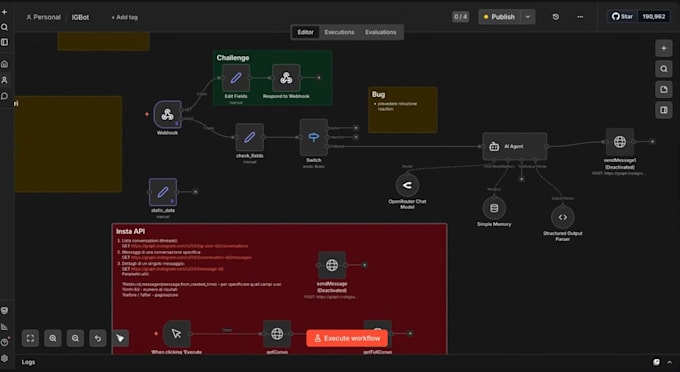Click the plus connector after sendMessage1 node

click(652, 142)
